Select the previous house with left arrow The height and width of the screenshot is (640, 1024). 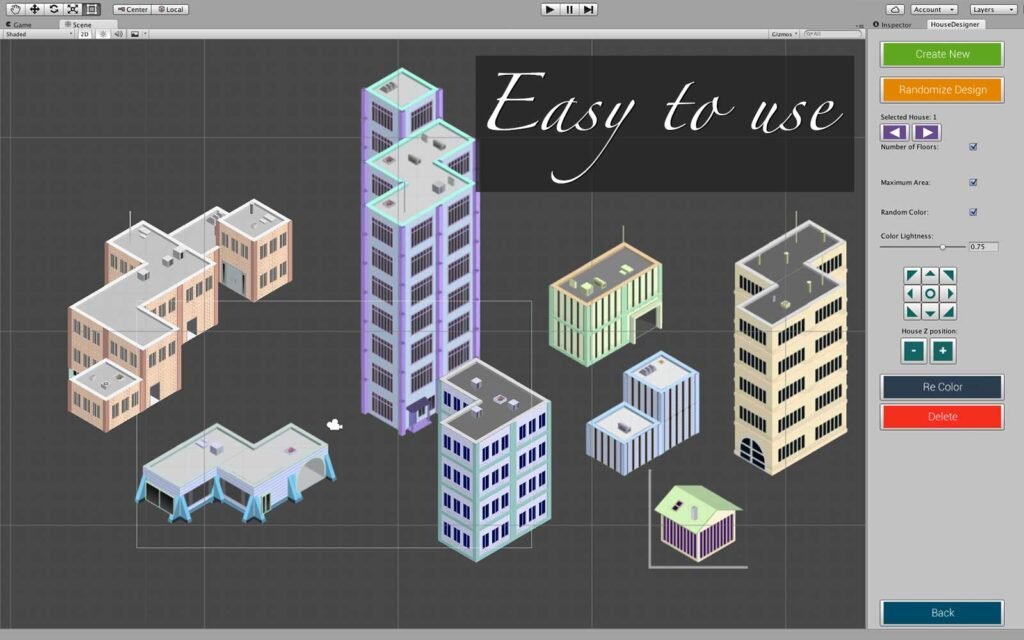tap(895, 132)
